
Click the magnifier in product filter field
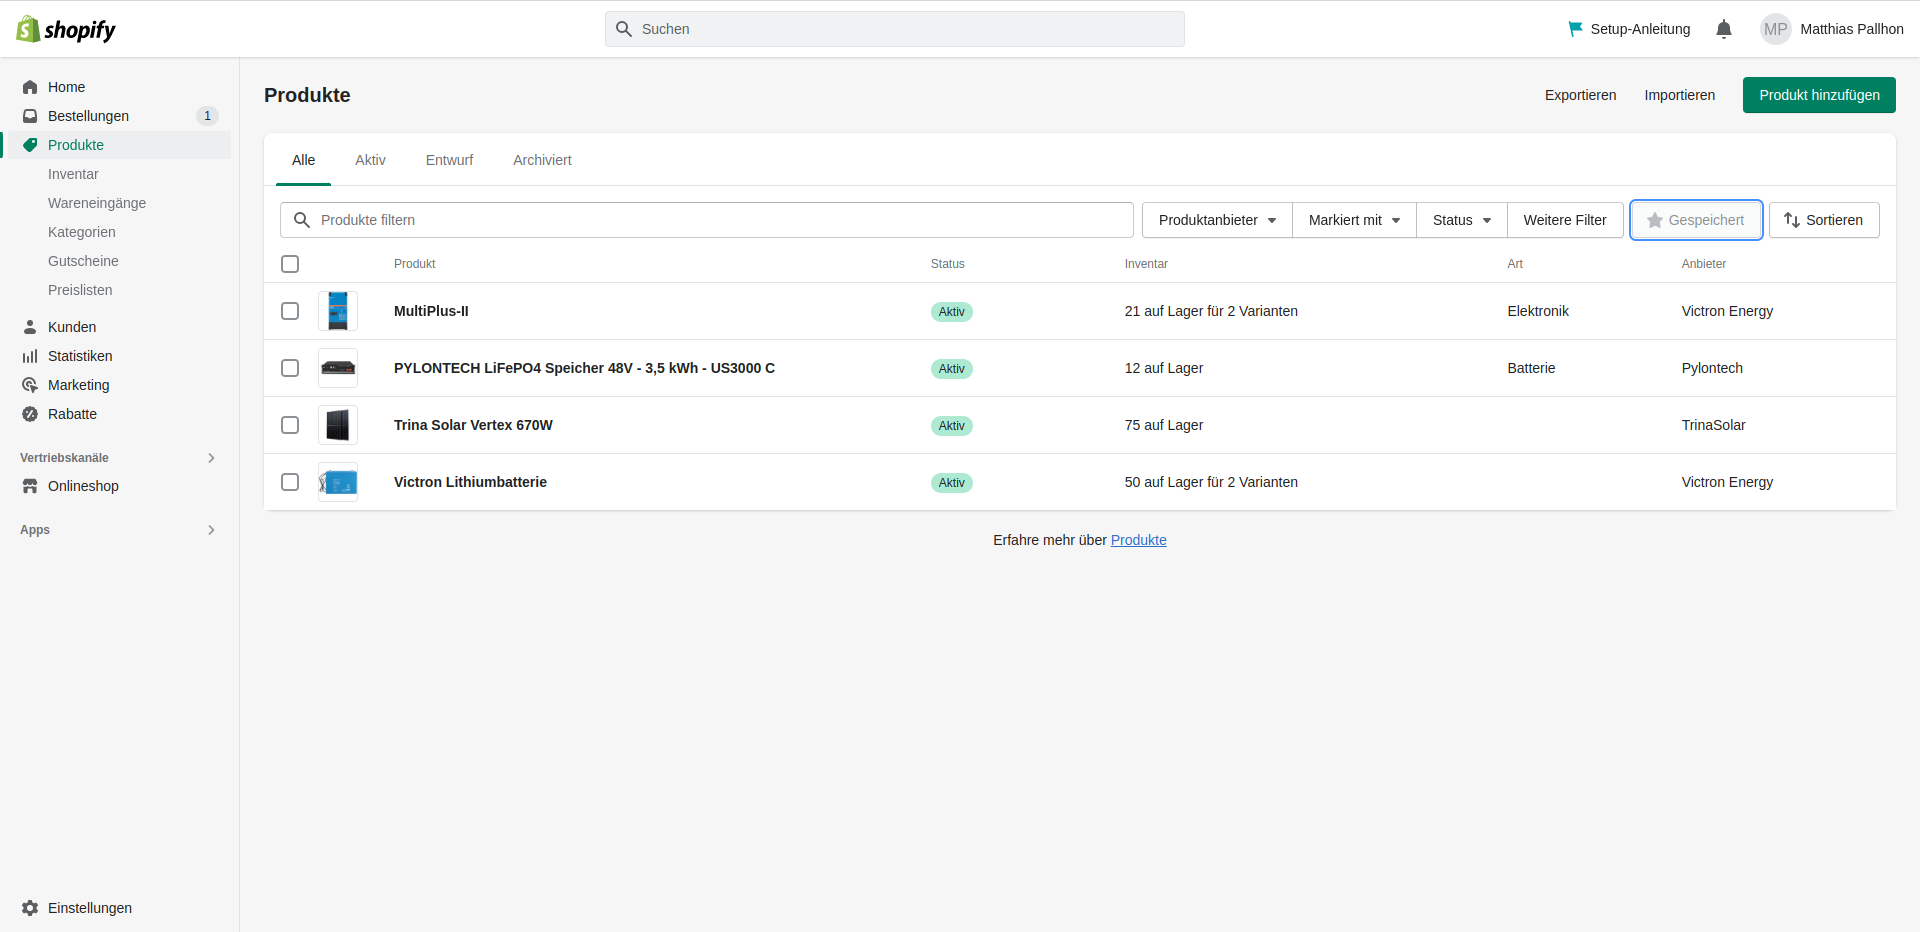pyautogui.click(x=302, y=220)
